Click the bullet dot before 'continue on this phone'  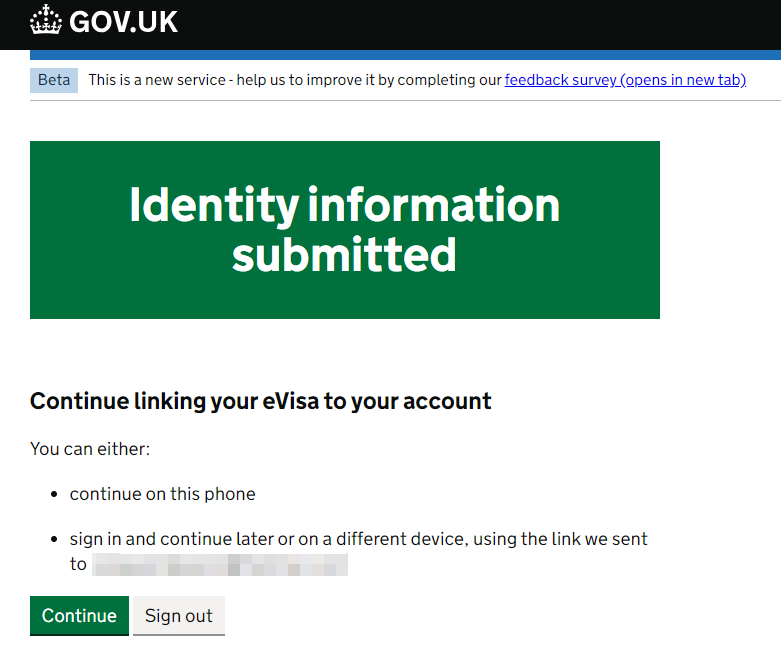[54, 494]
